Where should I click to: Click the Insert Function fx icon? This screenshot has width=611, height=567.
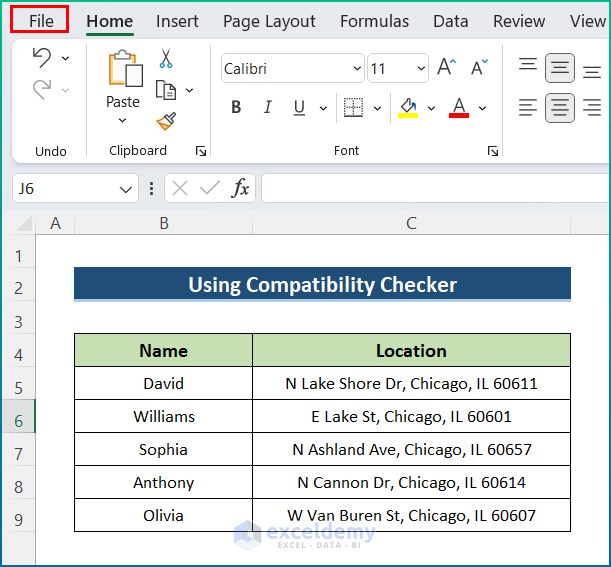tap(240, 189)
